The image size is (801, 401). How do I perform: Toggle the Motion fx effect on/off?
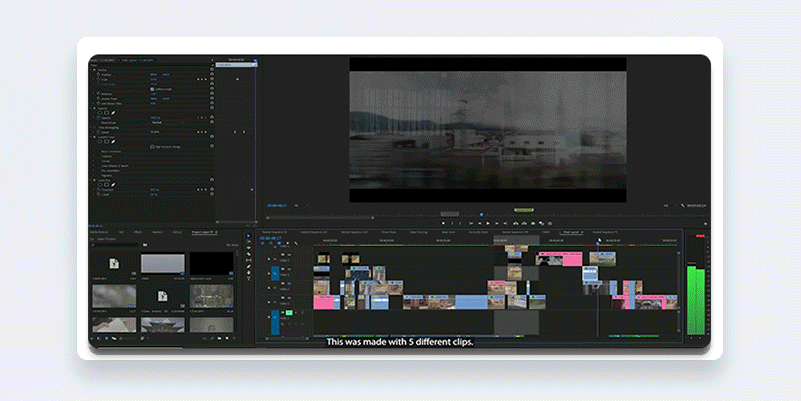[95, 70]
